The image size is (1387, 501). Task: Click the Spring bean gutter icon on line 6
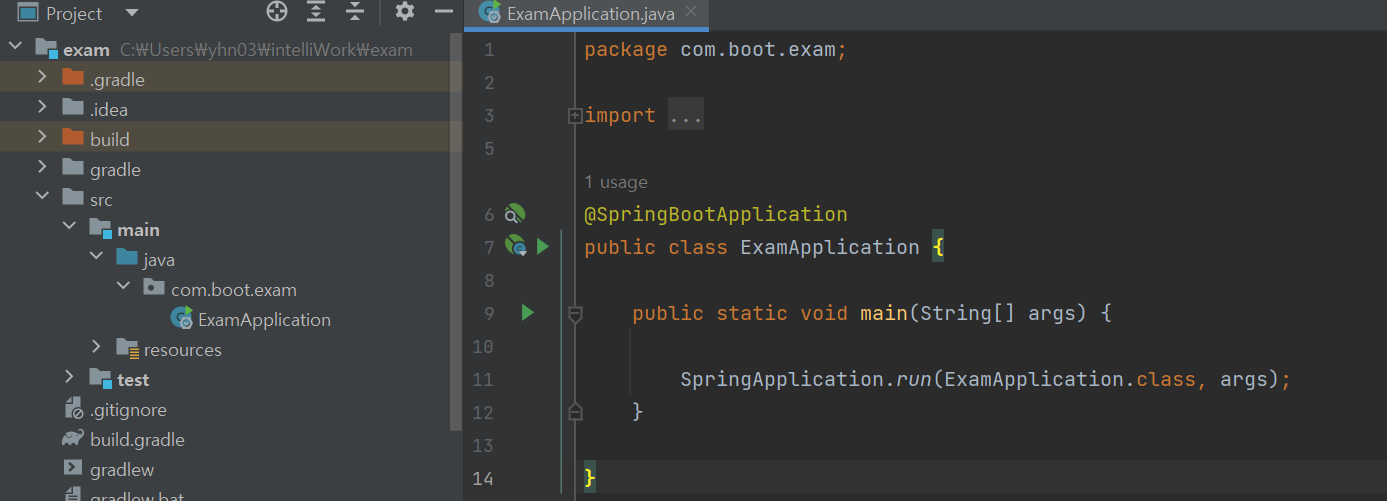click(515, 214)
